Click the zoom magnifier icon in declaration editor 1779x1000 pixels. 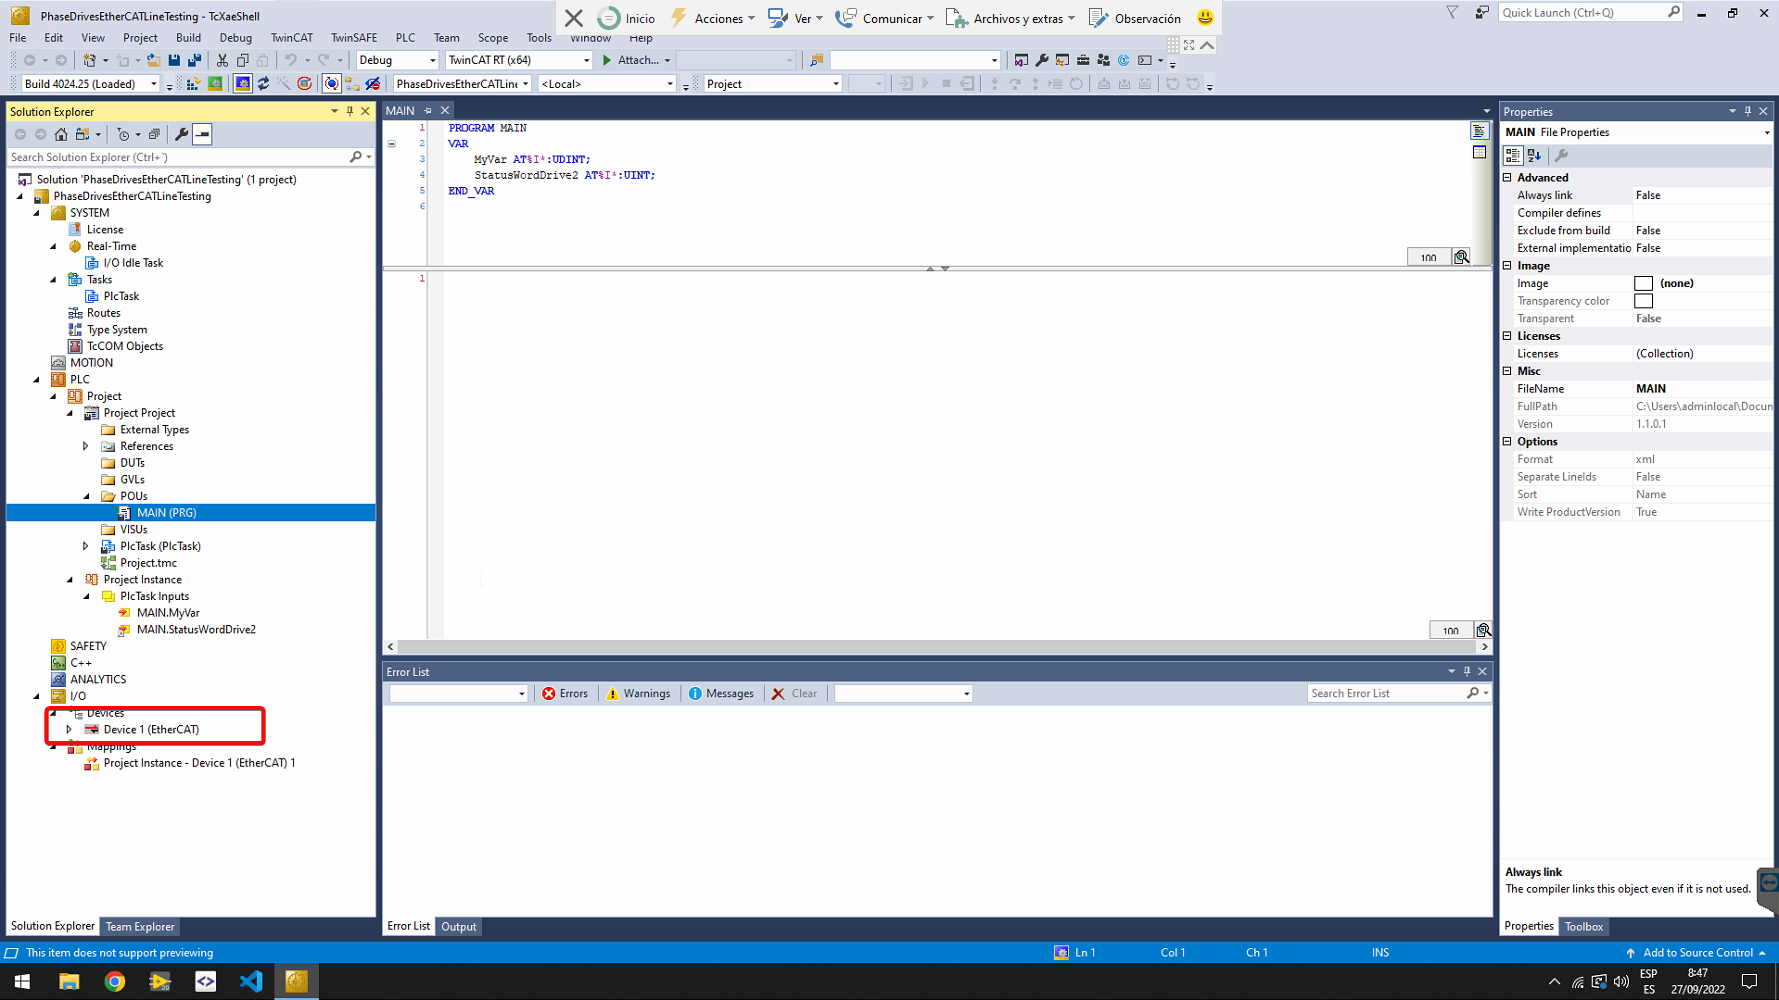[1462, 257]
